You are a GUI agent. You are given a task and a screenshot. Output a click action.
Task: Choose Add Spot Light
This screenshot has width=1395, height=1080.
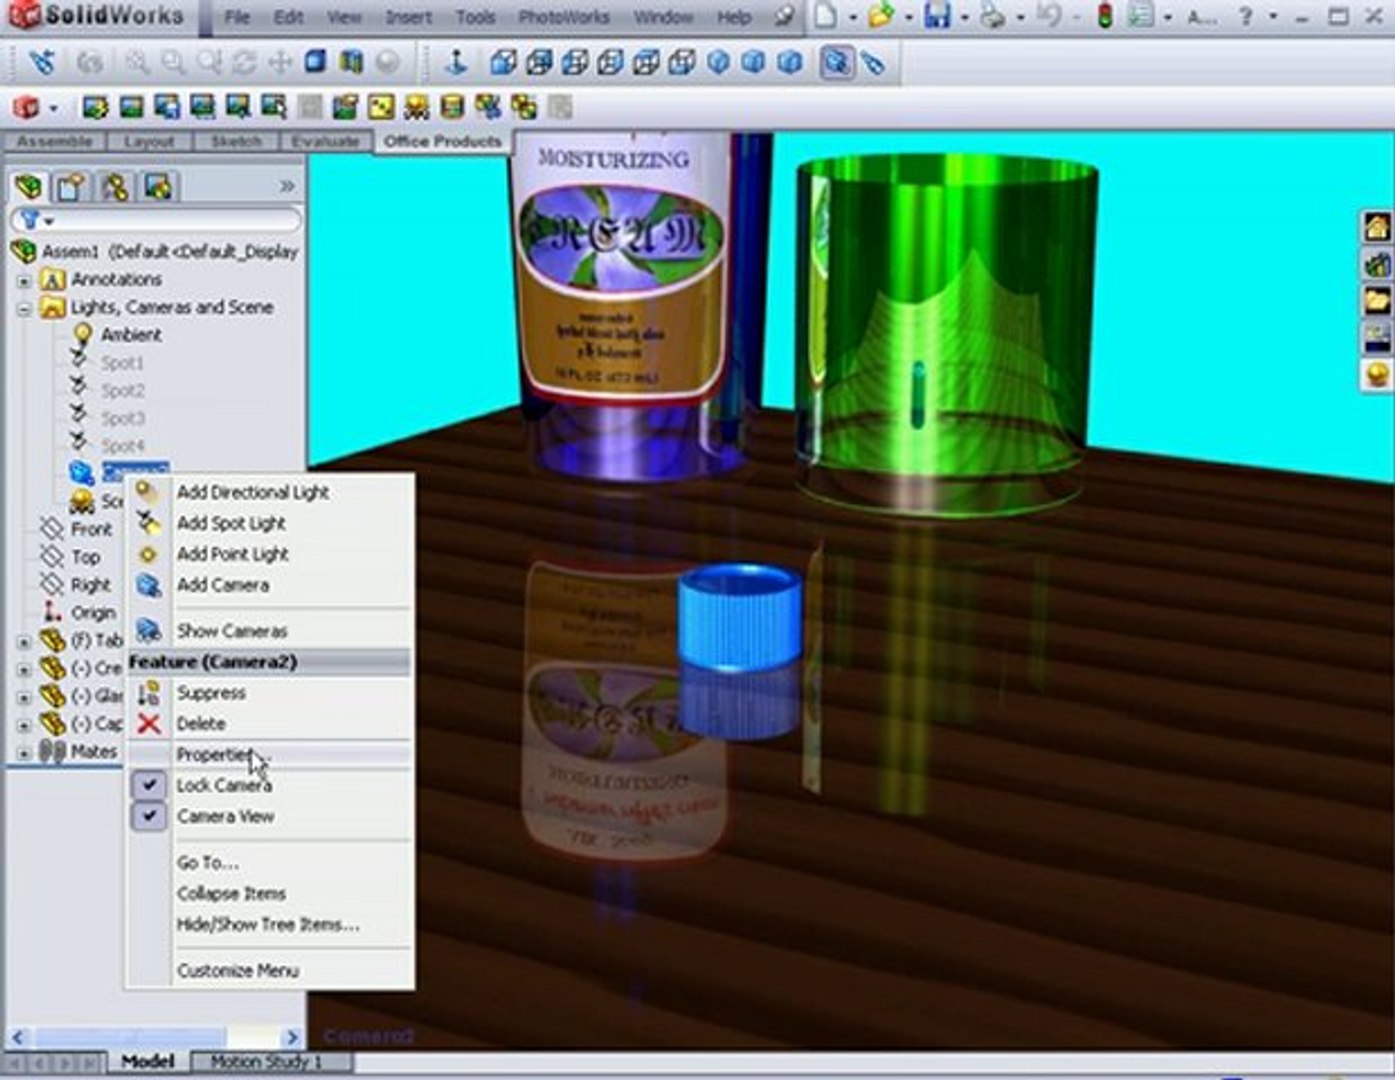(269, 523)
